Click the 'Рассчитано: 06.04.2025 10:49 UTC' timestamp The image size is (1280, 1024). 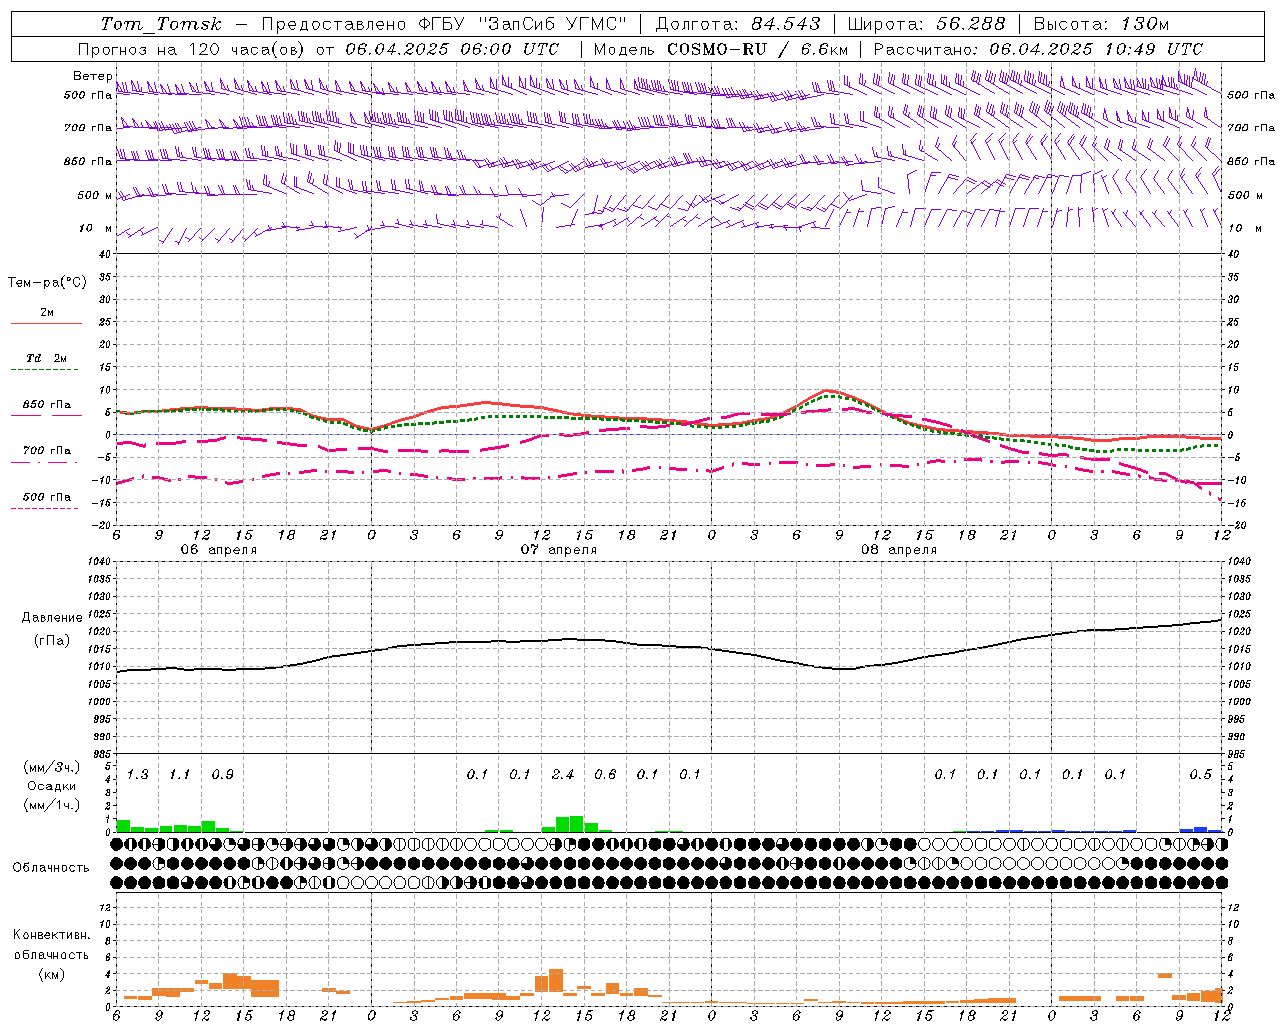pos(1038,49)
